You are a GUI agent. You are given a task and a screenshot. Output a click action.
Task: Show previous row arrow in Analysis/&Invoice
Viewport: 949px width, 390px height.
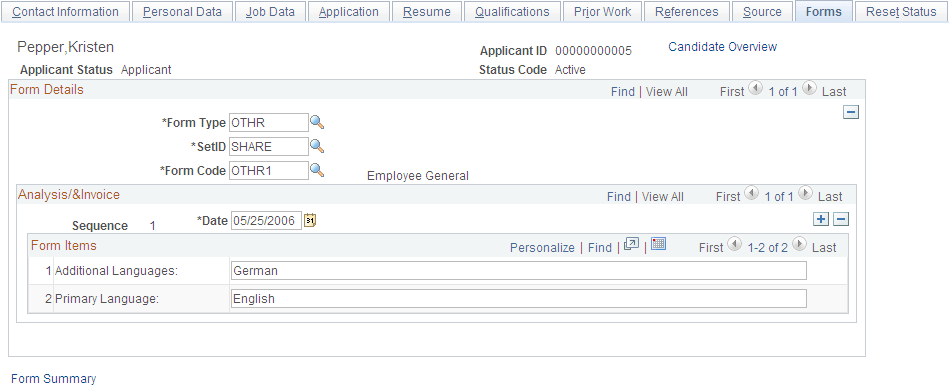(750, 193)
